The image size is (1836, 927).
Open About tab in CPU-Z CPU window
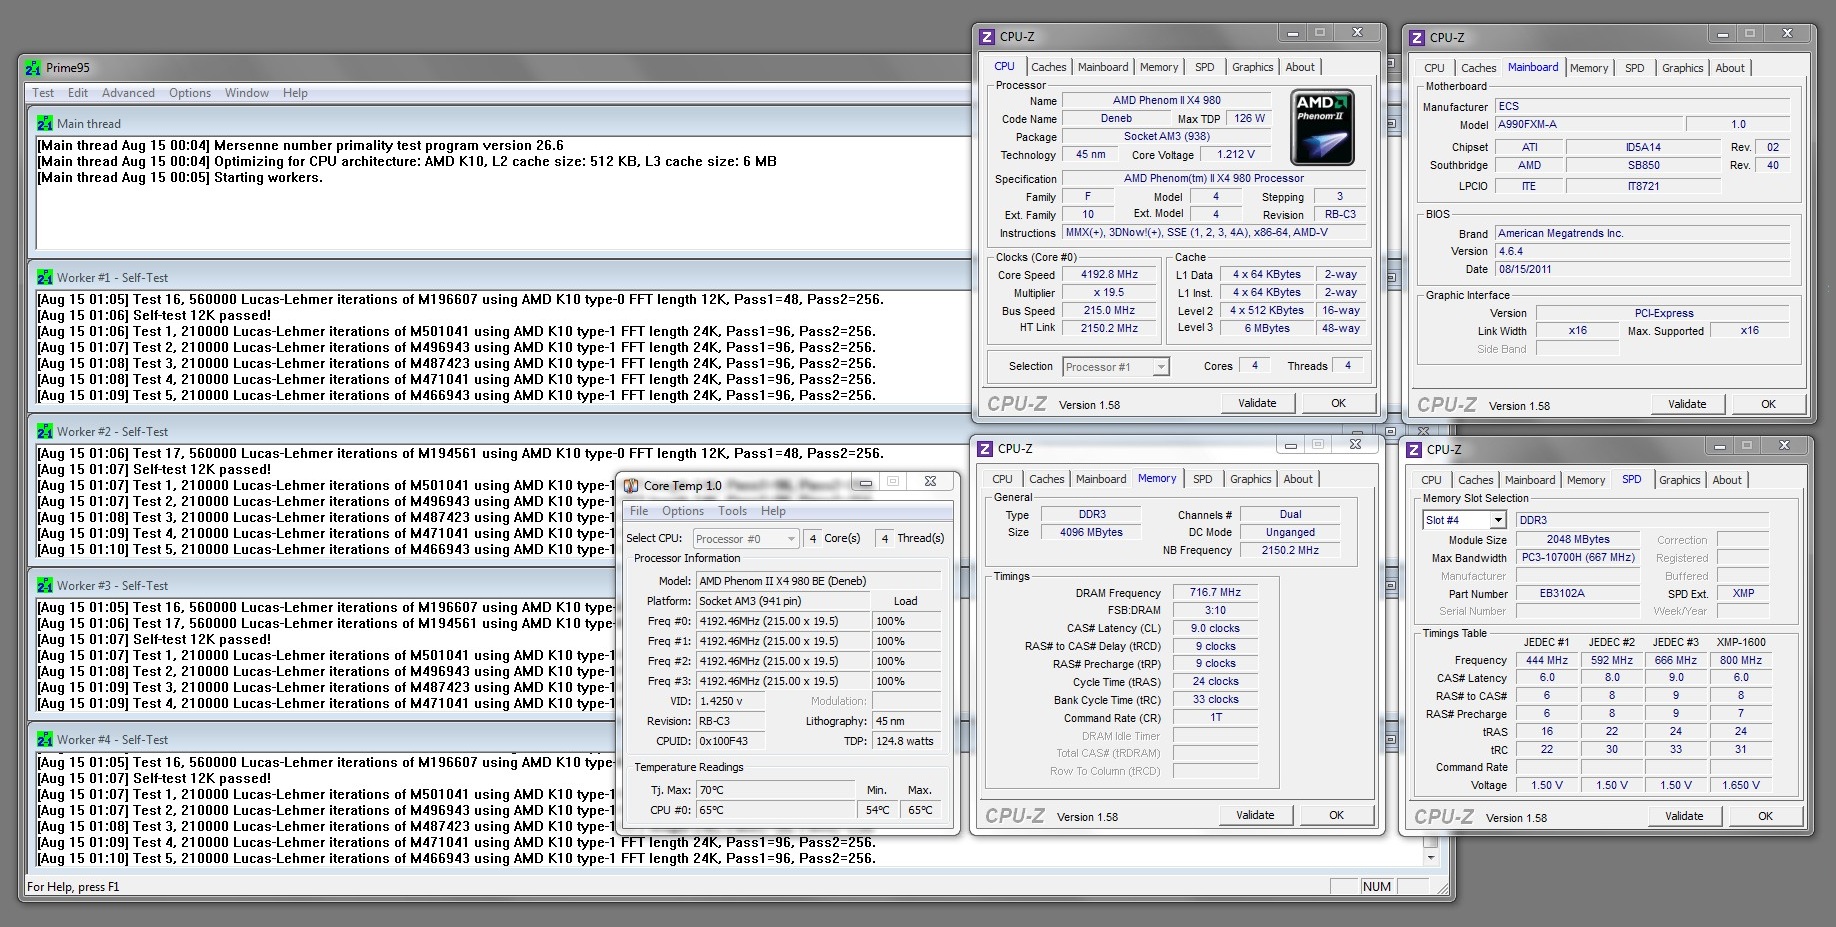coord(1300,67)
